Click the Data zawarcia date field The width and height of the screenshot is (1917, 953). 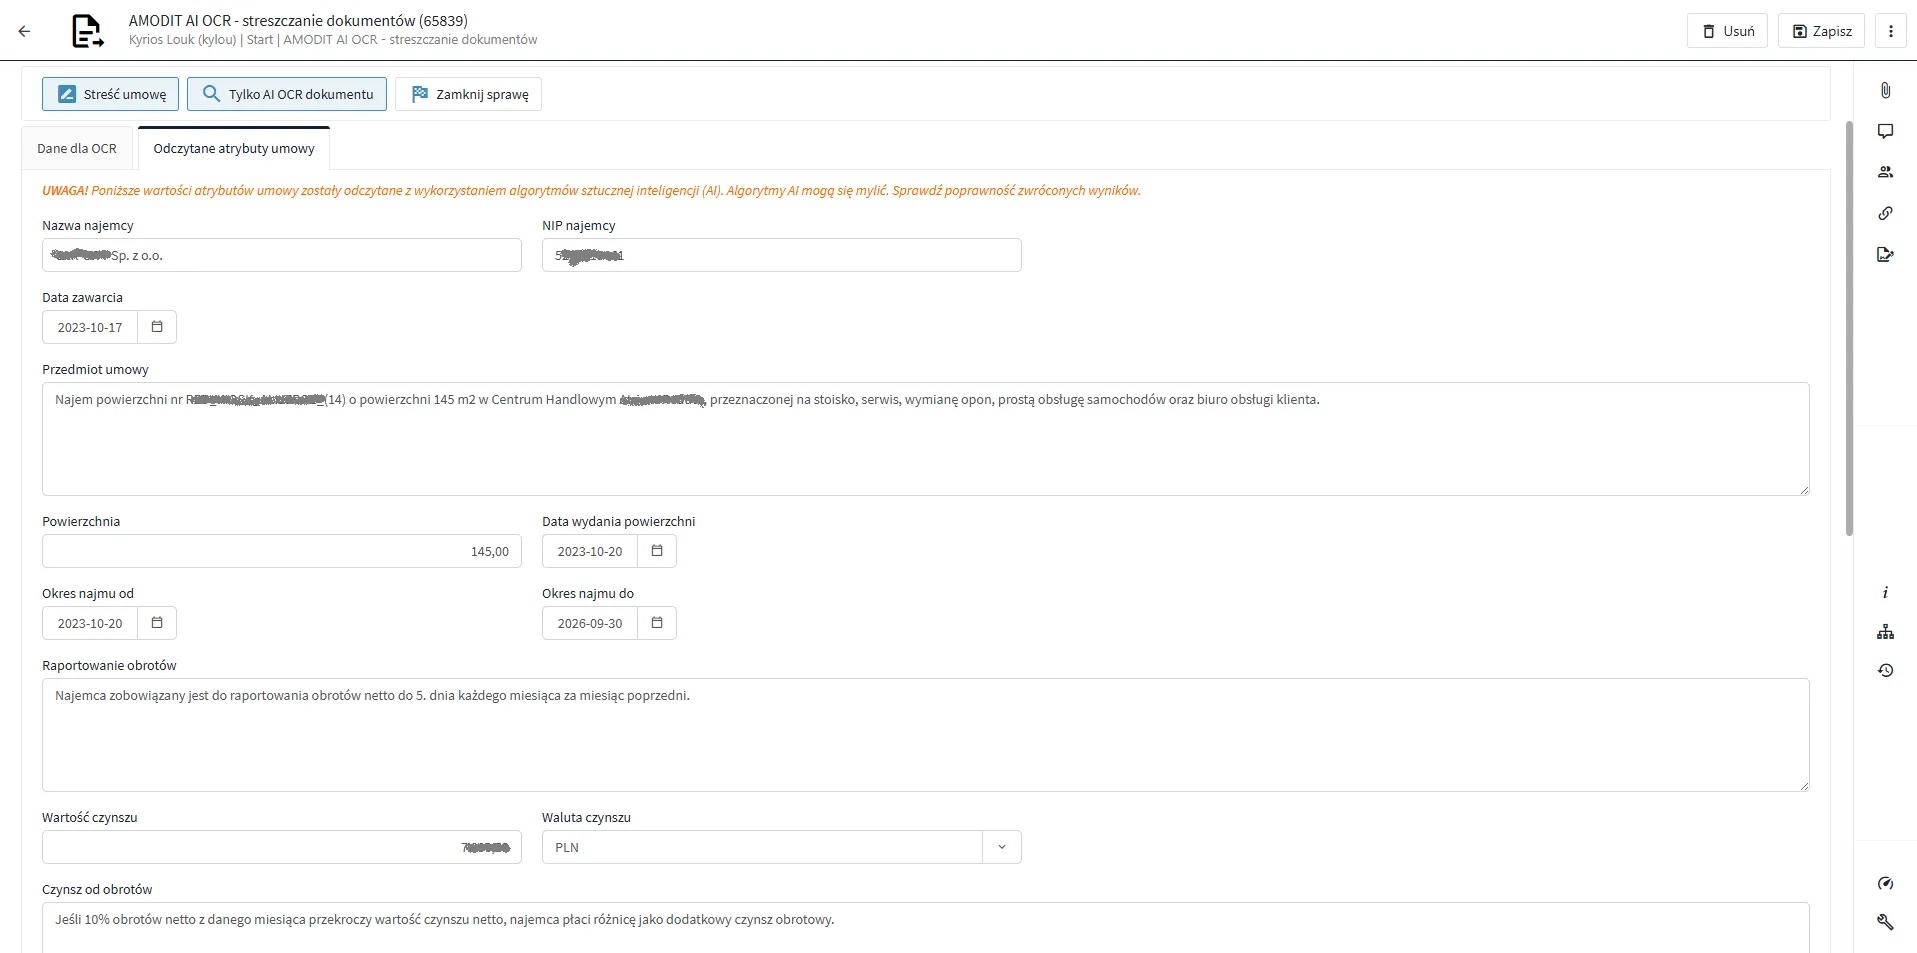90,327
